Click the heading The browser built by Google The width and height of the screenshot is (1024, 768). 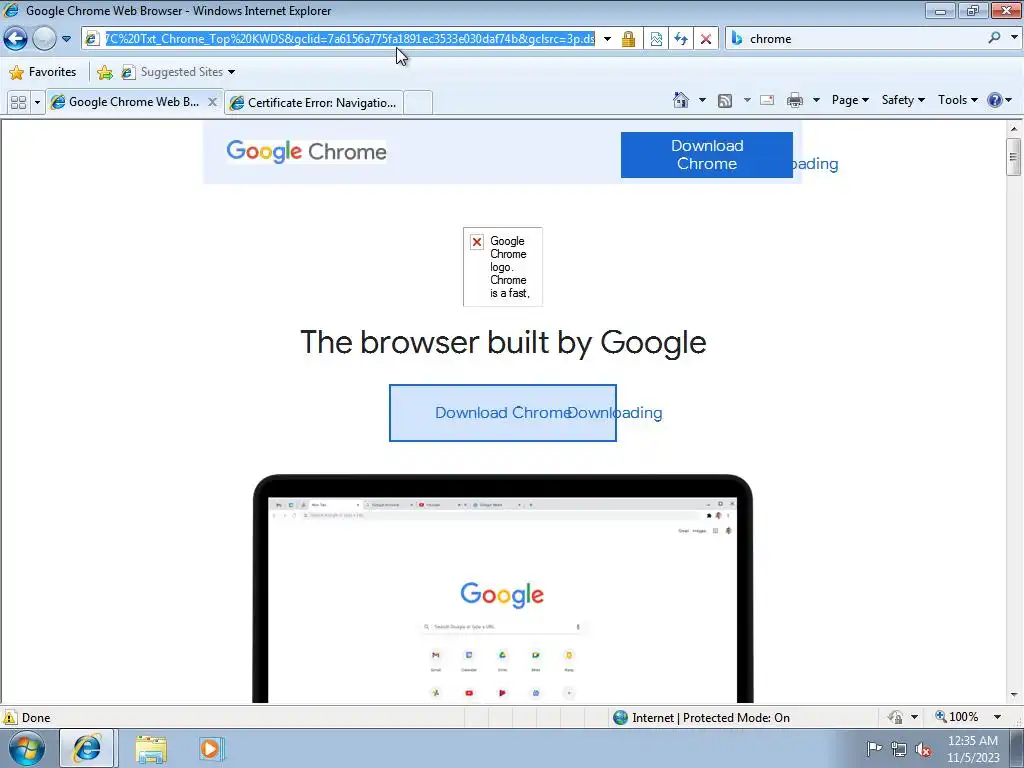click(503, 342)
